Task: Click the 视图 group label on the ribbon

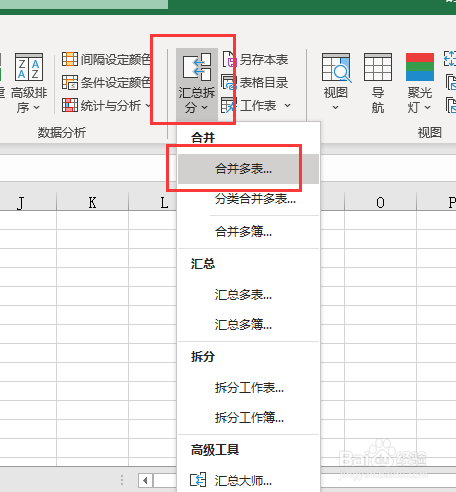Action: (x=430, y=133)
